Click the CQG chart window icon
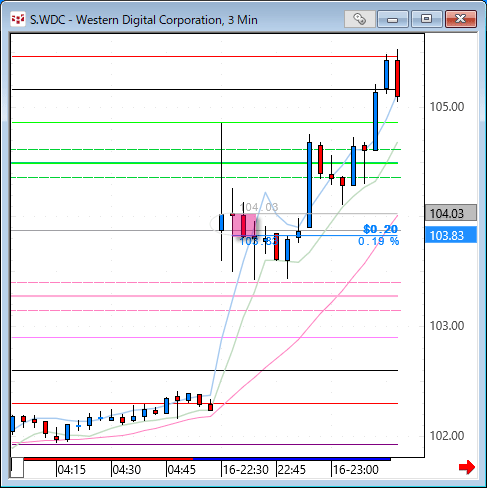487x488 pixels. (x=18, y=19)
